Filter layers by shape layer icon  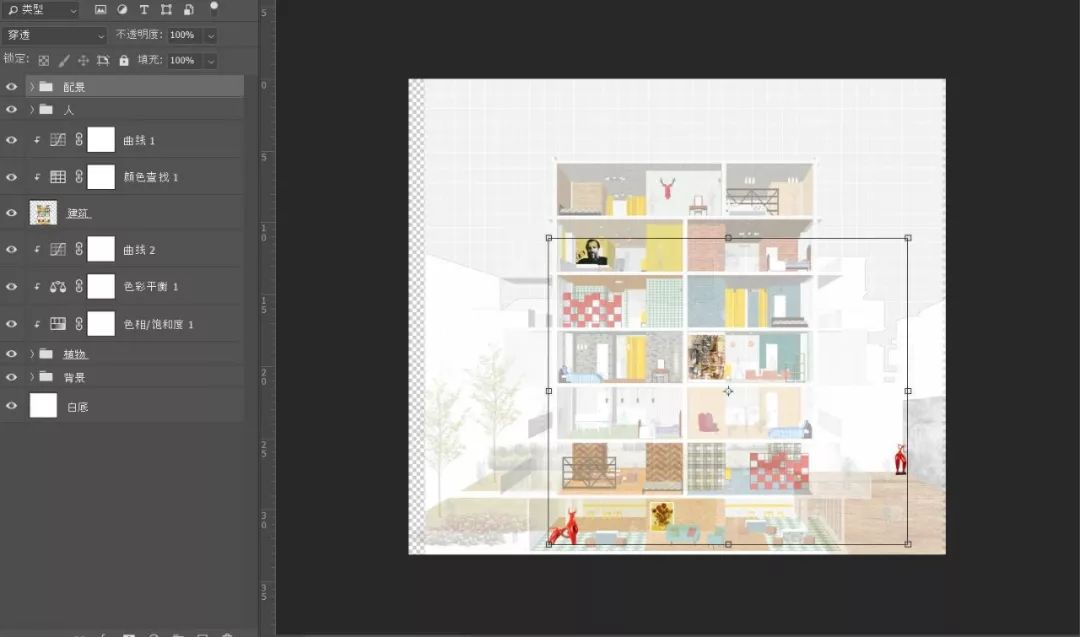166,10
